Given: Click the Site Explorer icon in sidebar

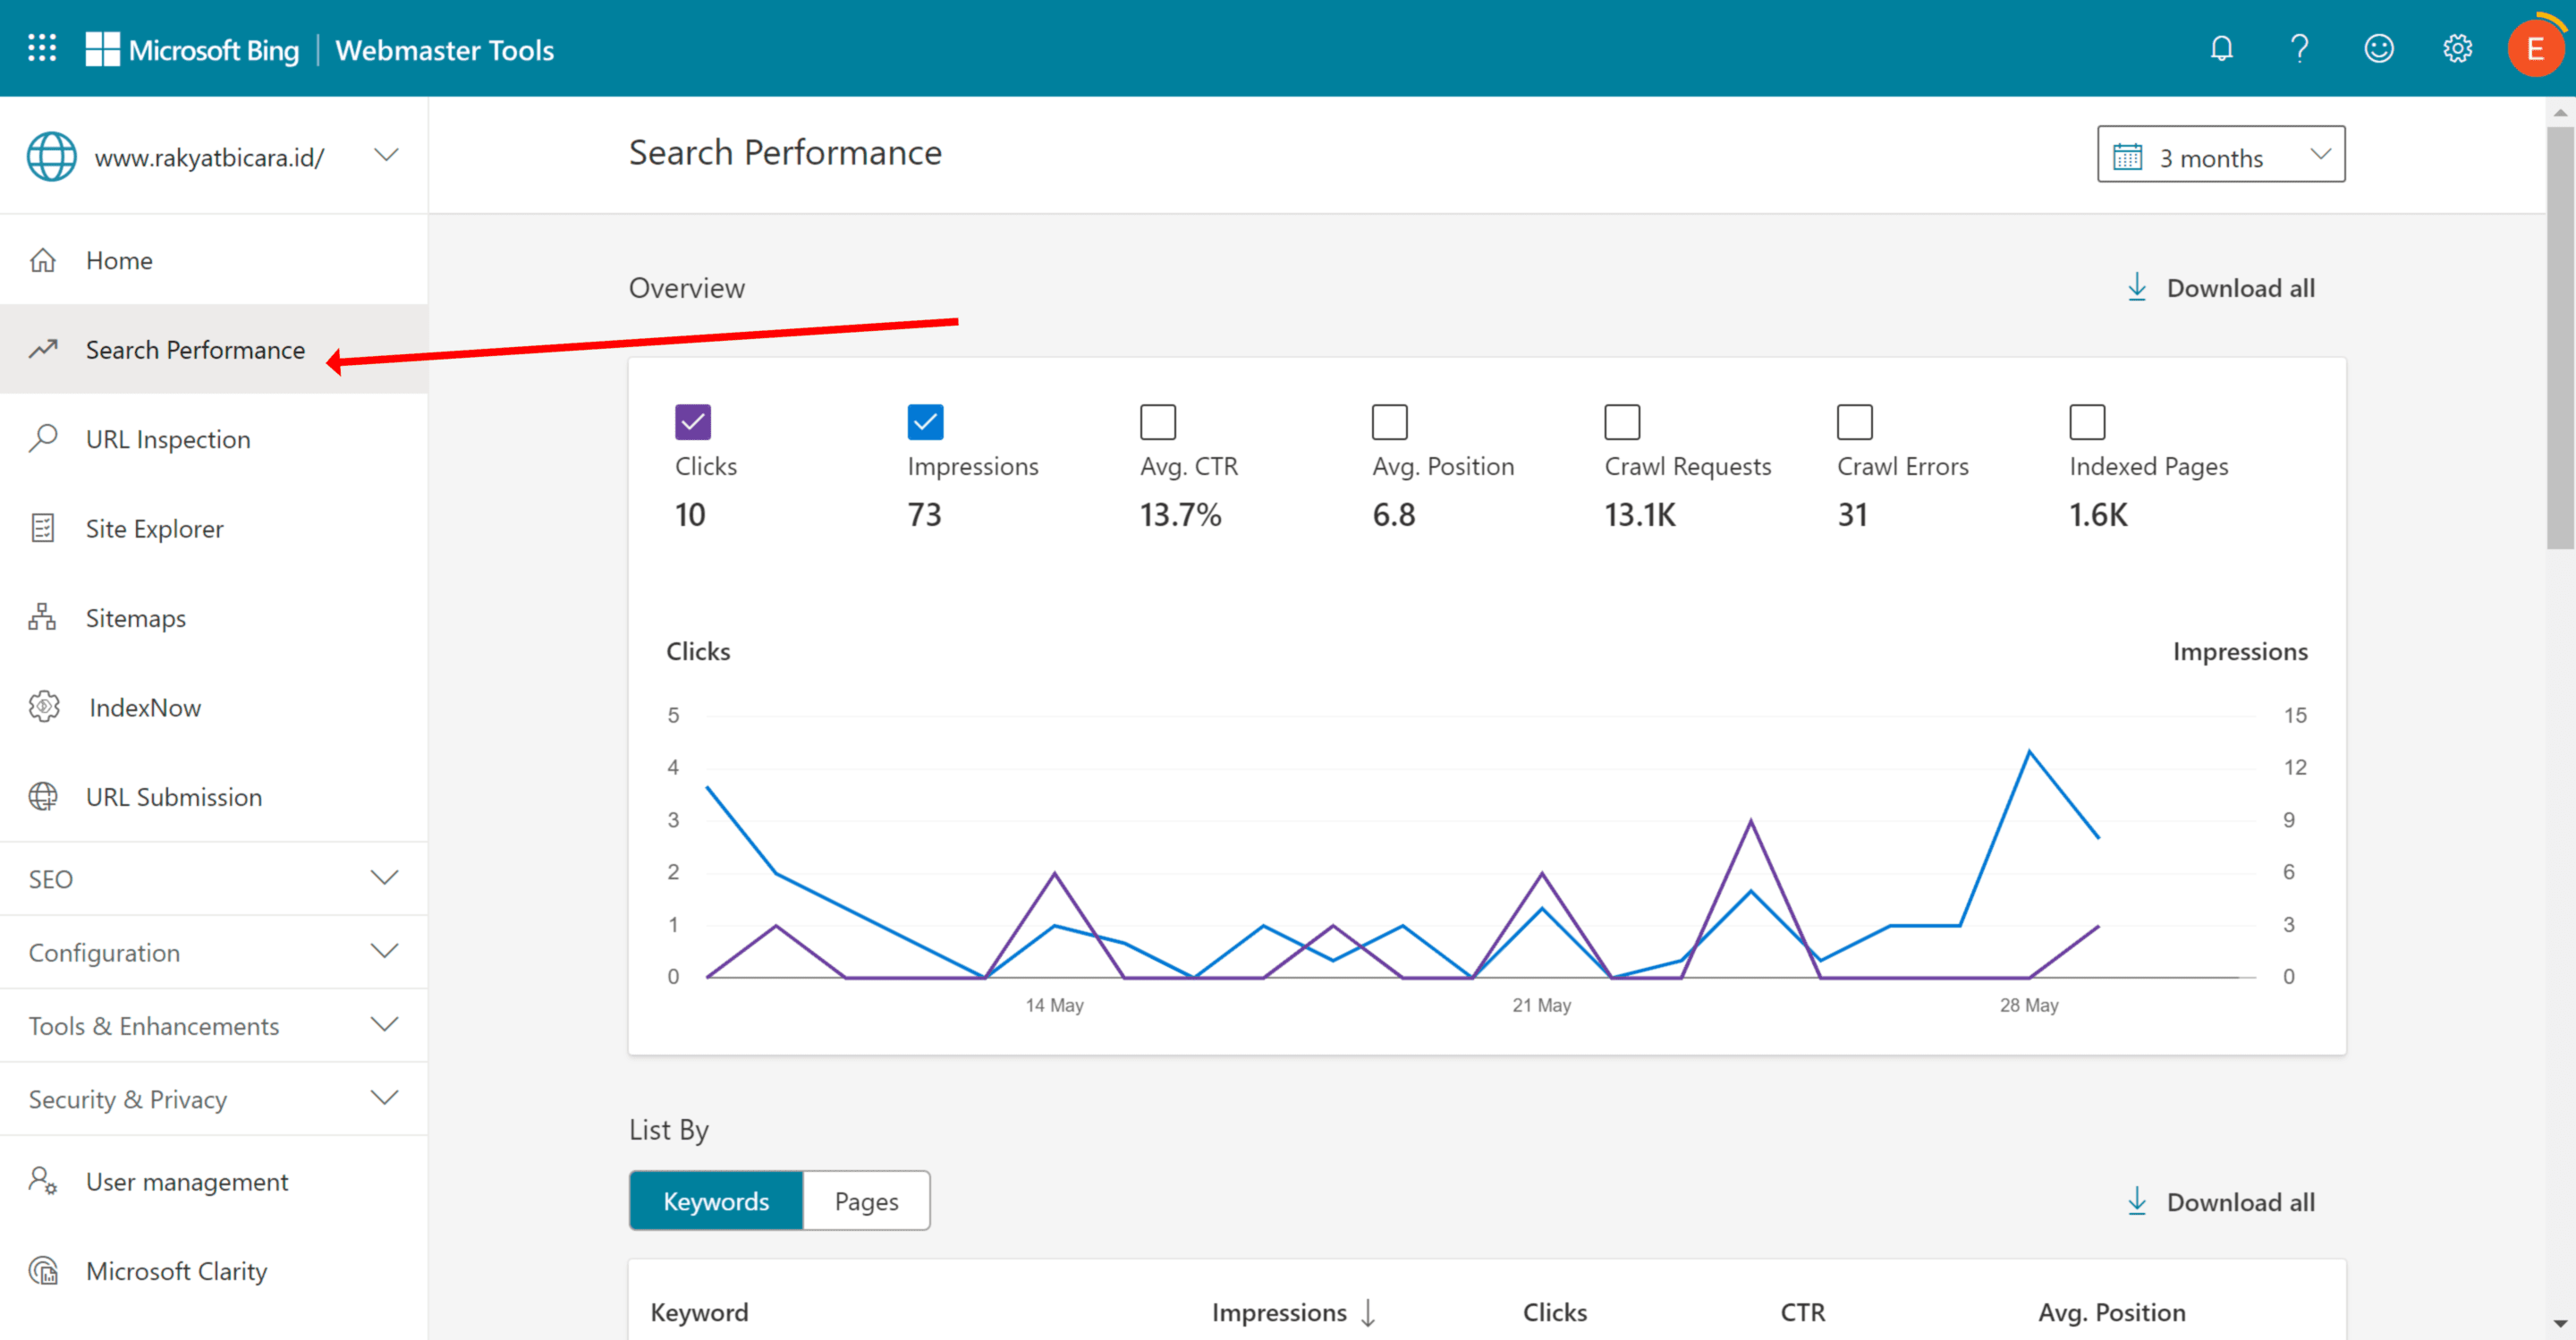Looking at the screenshot, I should [46, 529].
